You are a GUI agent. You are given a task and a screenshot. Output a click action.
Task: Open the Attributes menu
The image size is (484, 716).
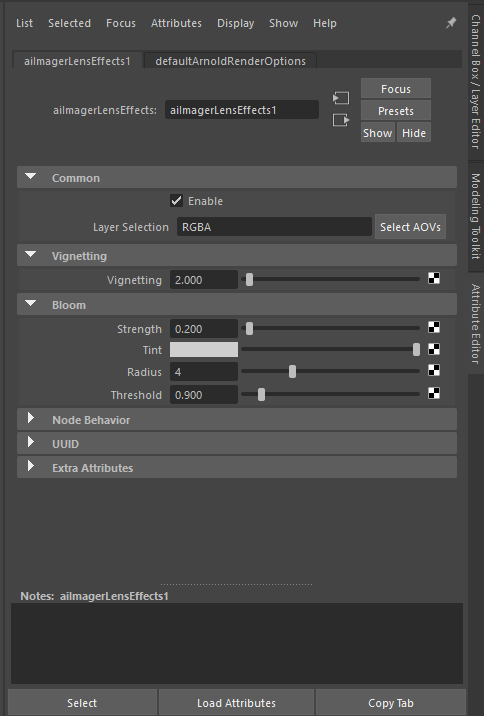[x=176, y=23]
